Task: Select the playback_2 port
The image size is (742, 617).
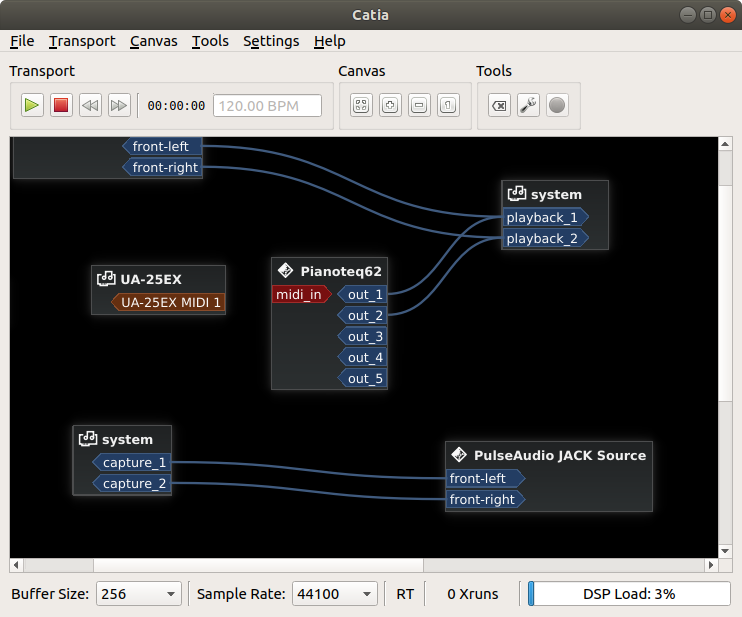Action: click(545, 238)
